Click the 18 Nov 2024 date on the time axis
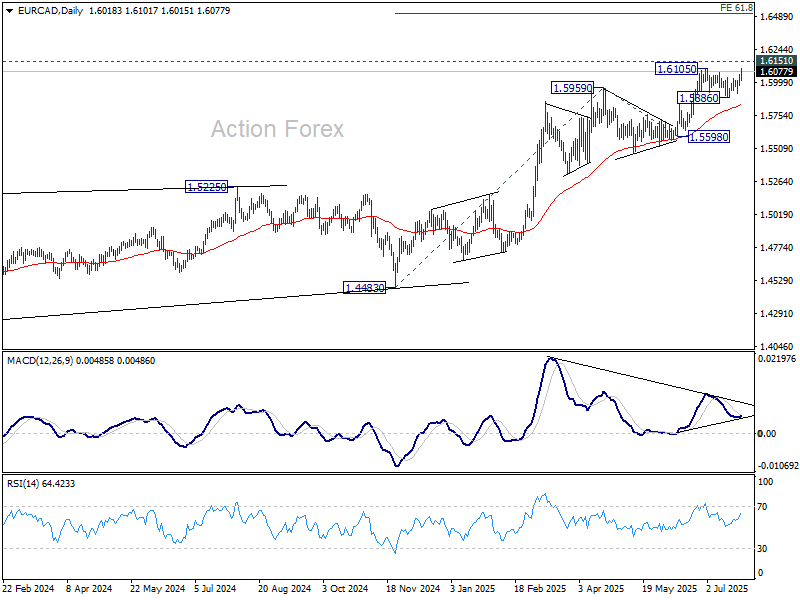The width and height of the screenshot is (800, 600). tap(413, 588)
